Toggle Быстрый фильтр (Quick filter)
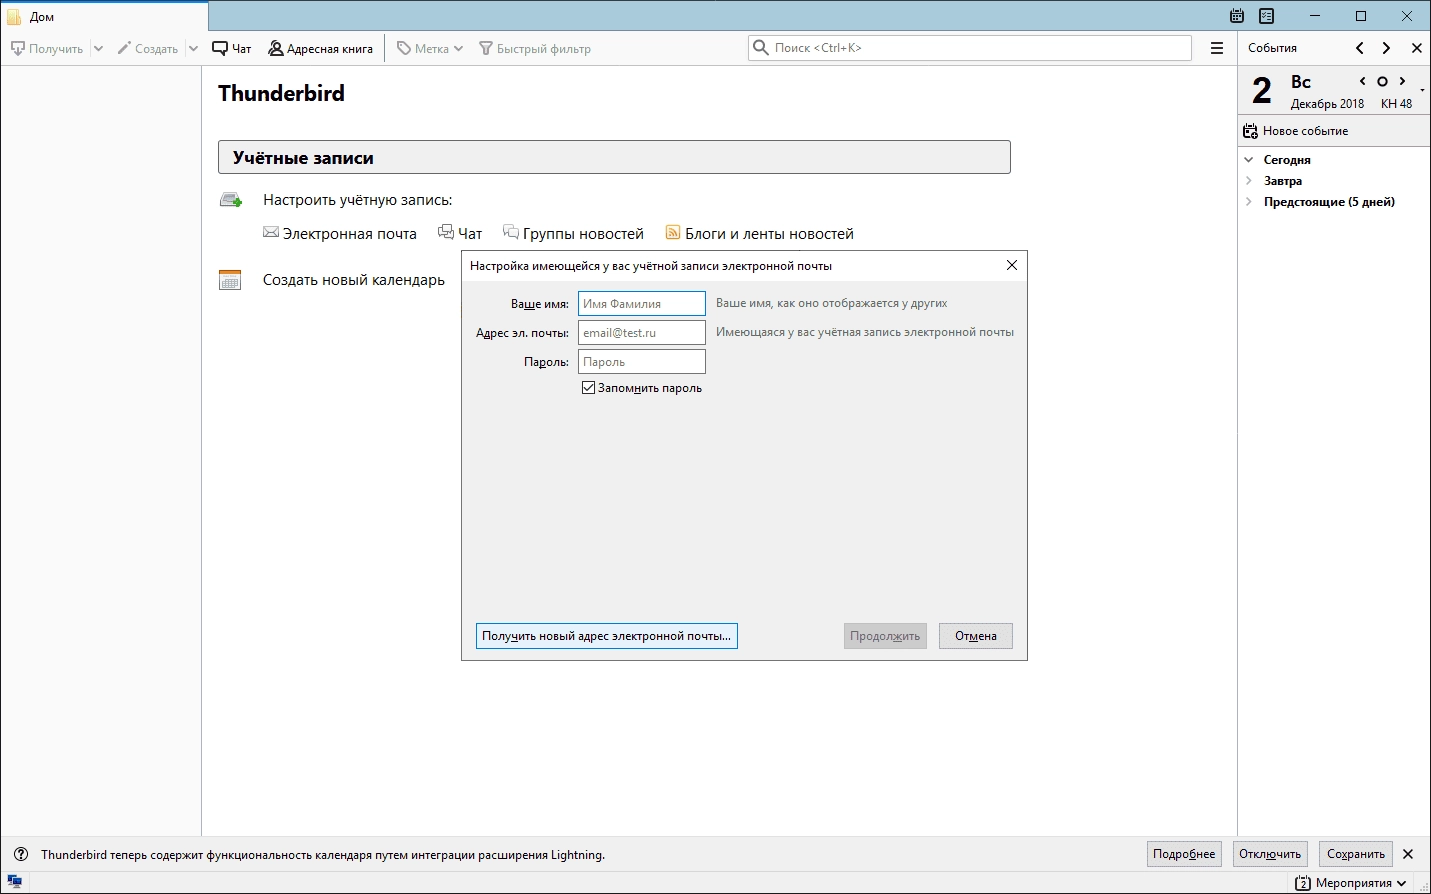Viewport: 1431px width, 894px height. coord(535,48)
